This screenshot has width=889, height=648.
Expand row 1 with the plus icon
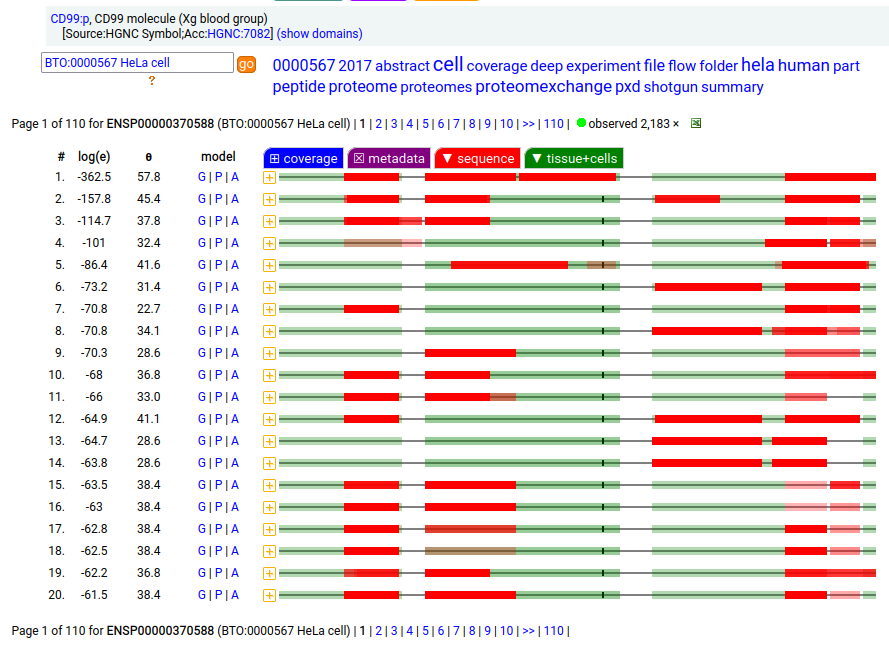[x=269, y=177]
